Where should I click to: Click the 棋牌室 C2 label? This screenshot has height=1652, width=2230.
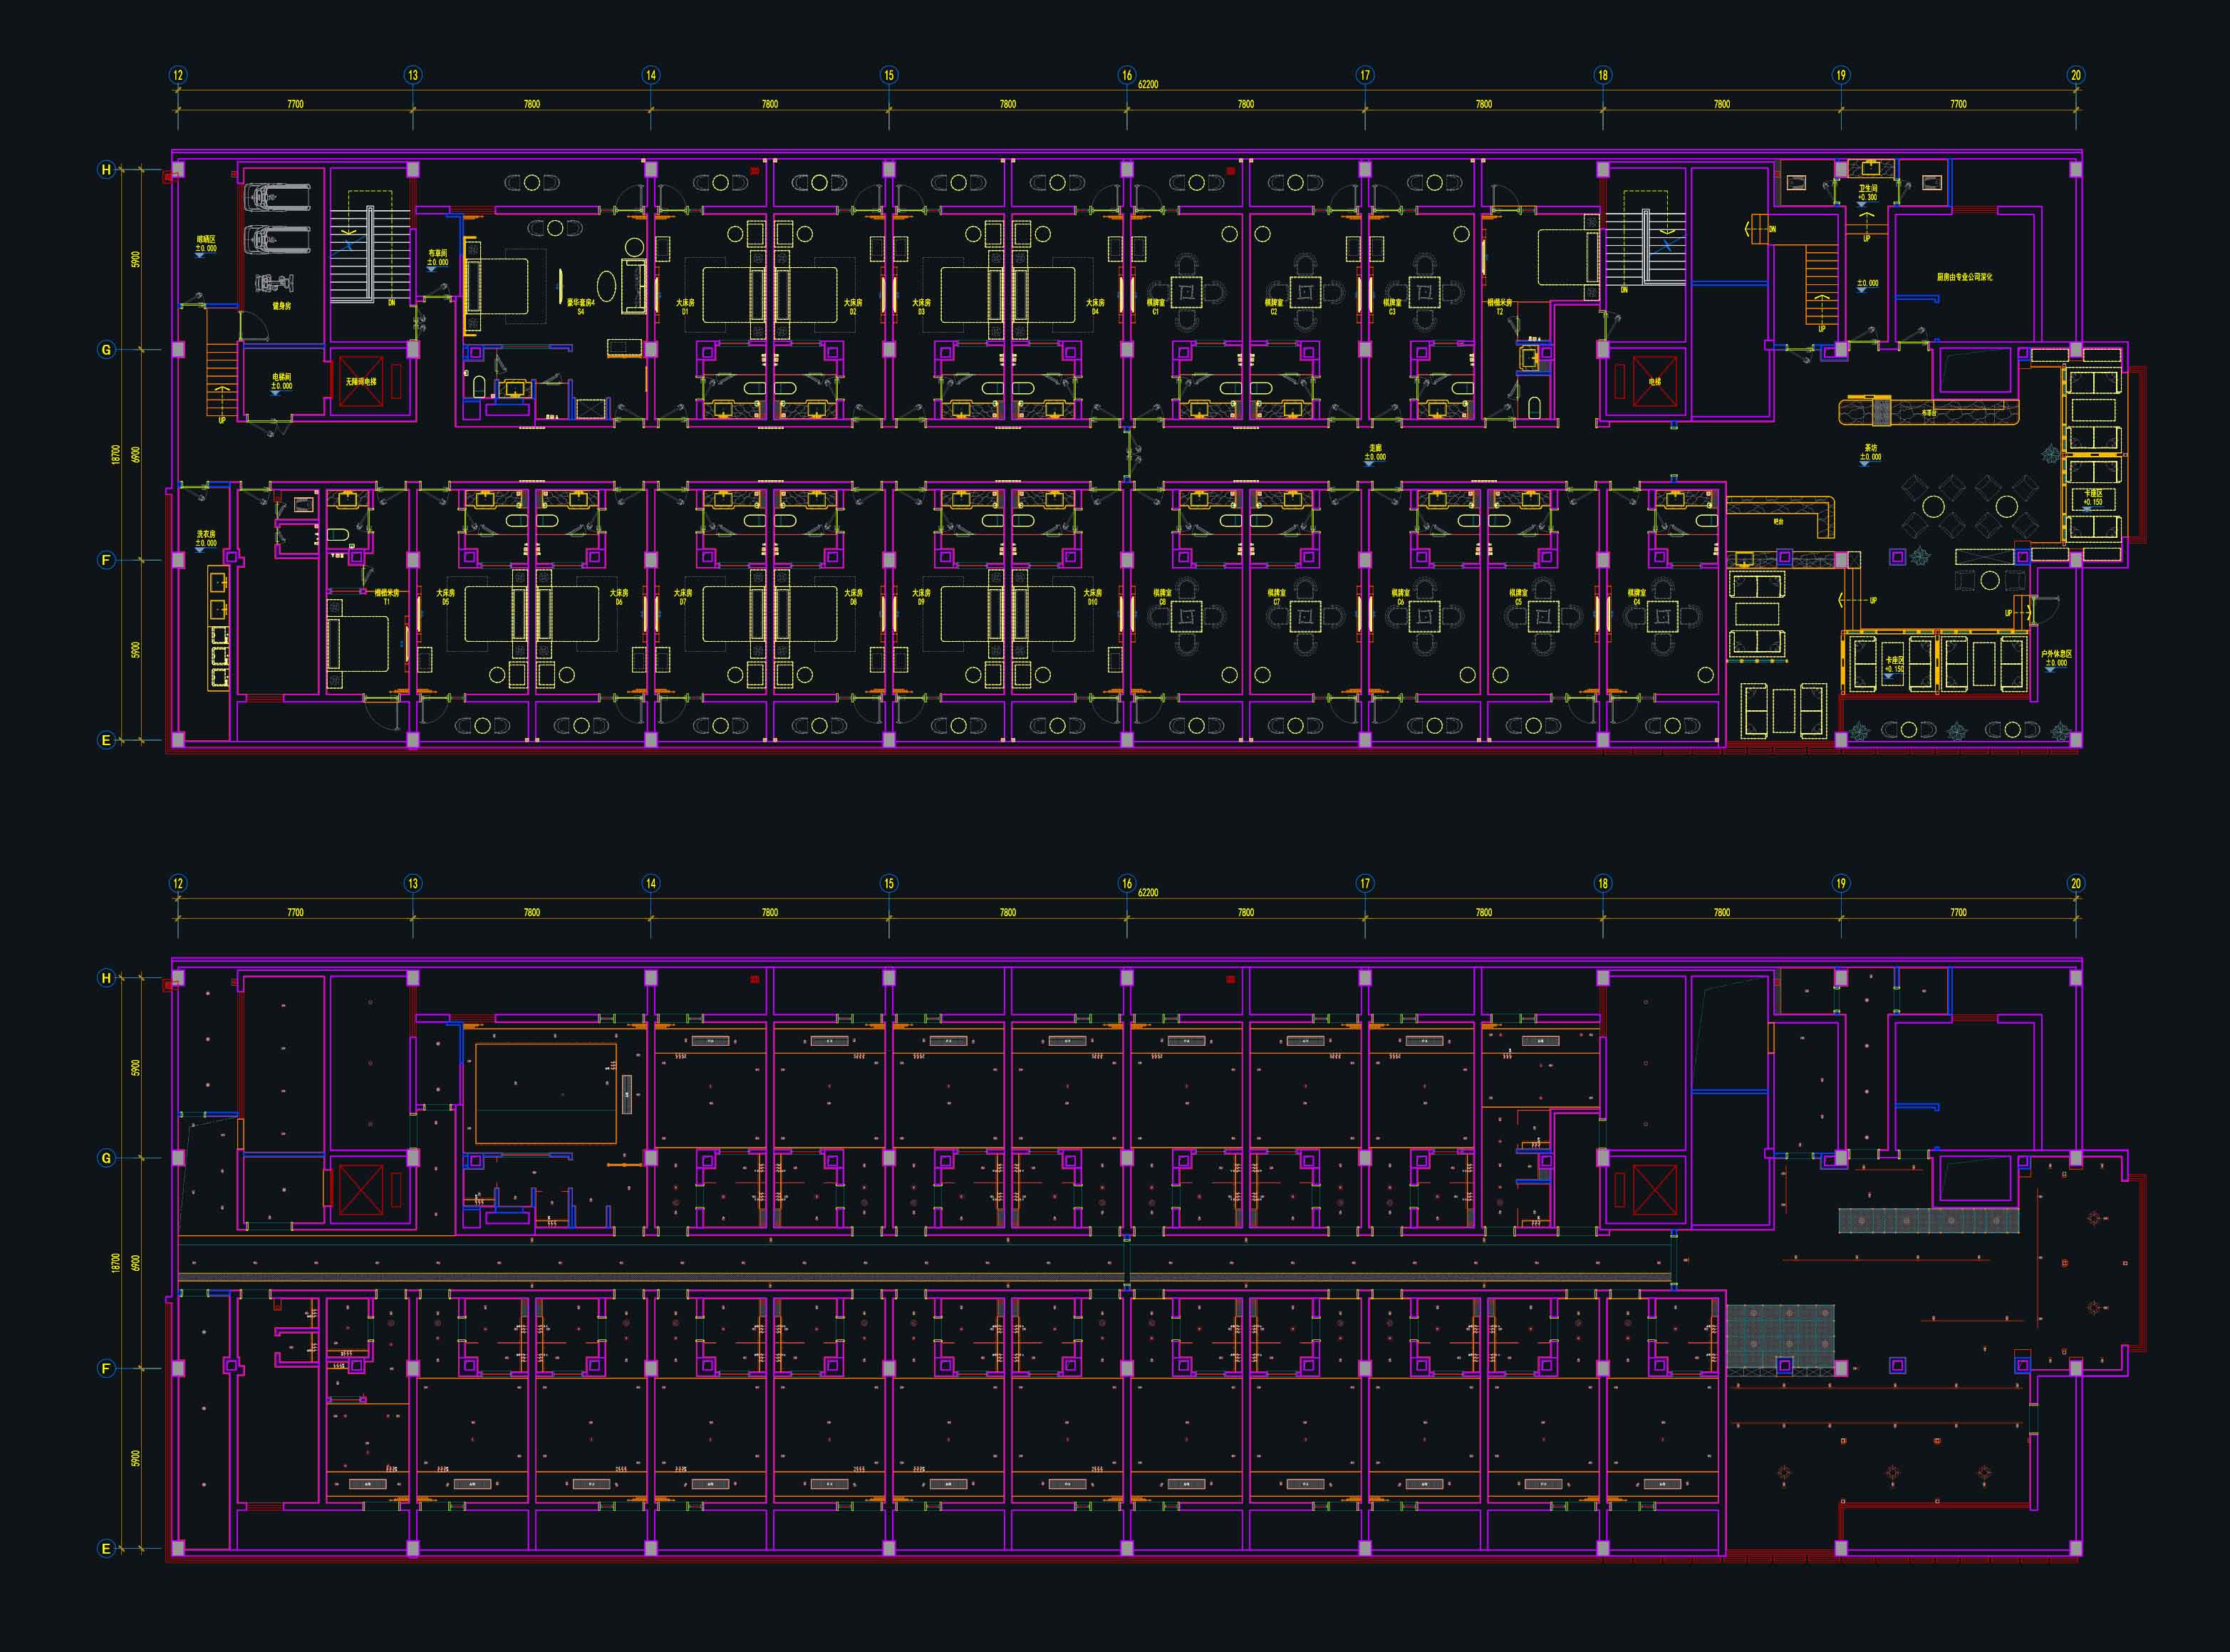(x=1274, y=307)
